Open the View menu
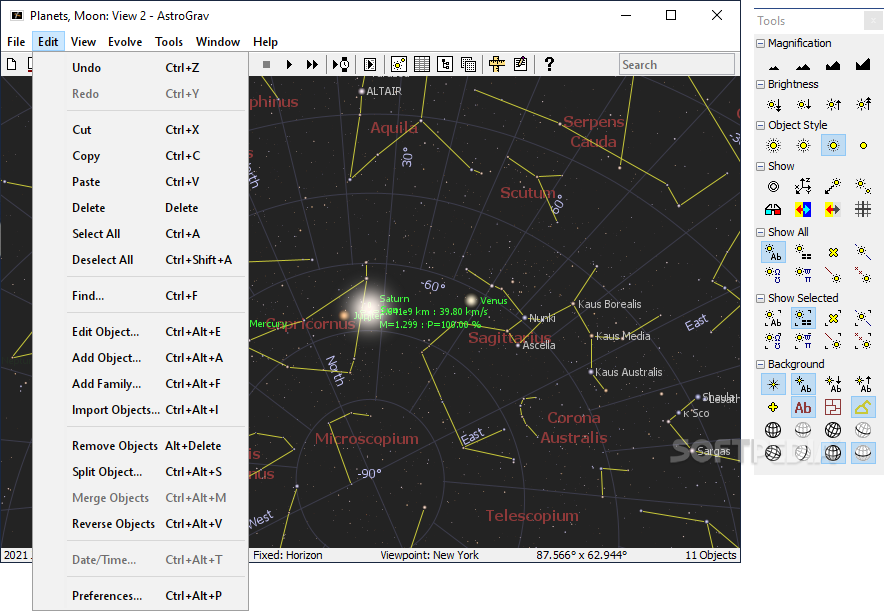Viewport: 884px width, 611px height. (x=83, y=42)
